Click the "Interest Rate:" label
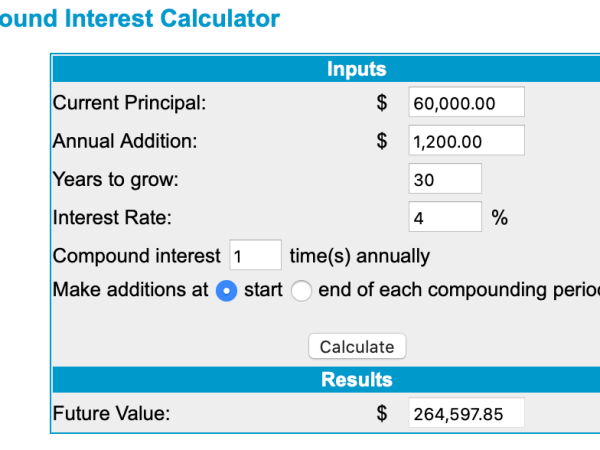Image resolution: width=600 pixels, height=450 pixels. click(x=111, y=217)
